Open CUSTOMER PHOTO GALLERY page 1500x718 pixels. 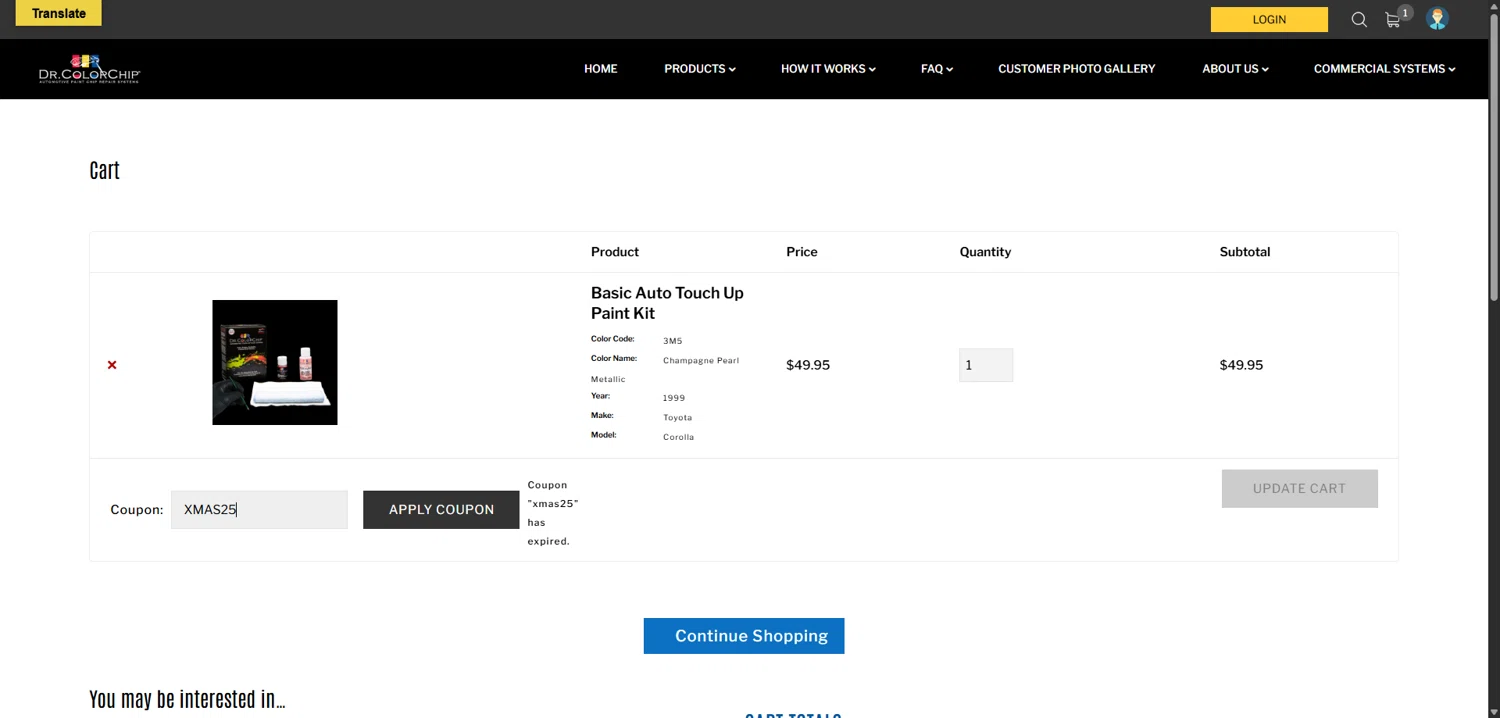pyautogui.click(x=1076, y=69)
